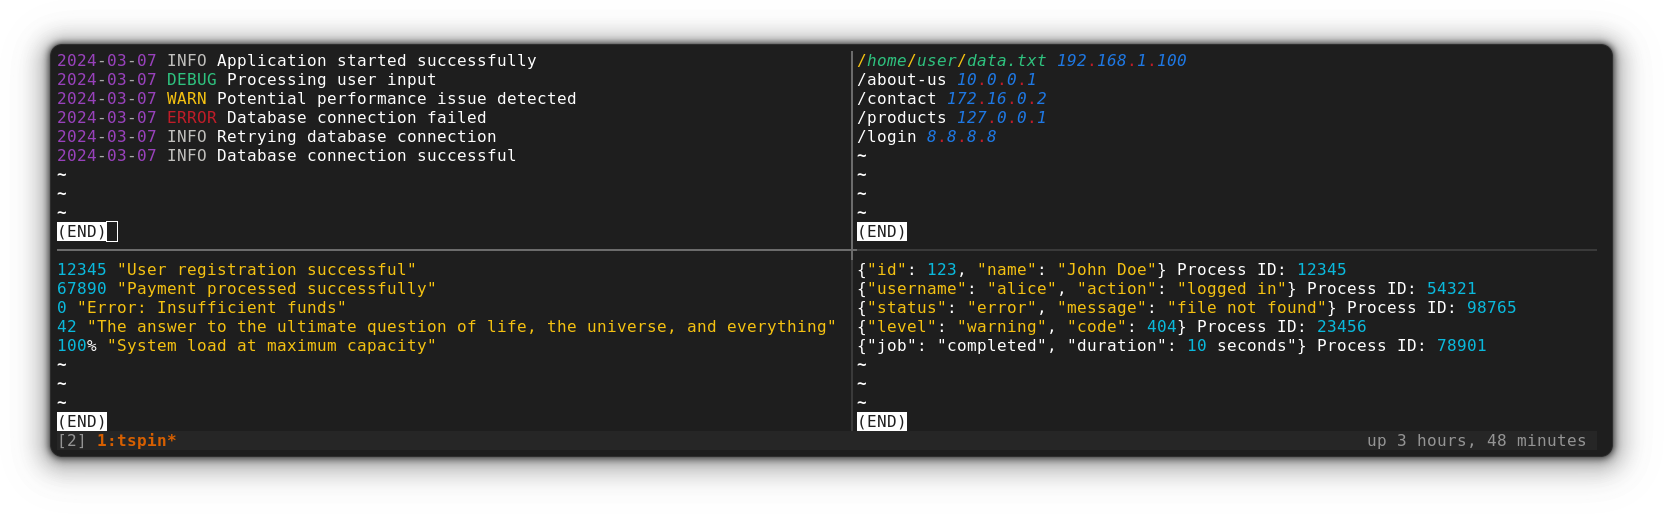Open the /home/user/data.txt path

pos(951,61)
